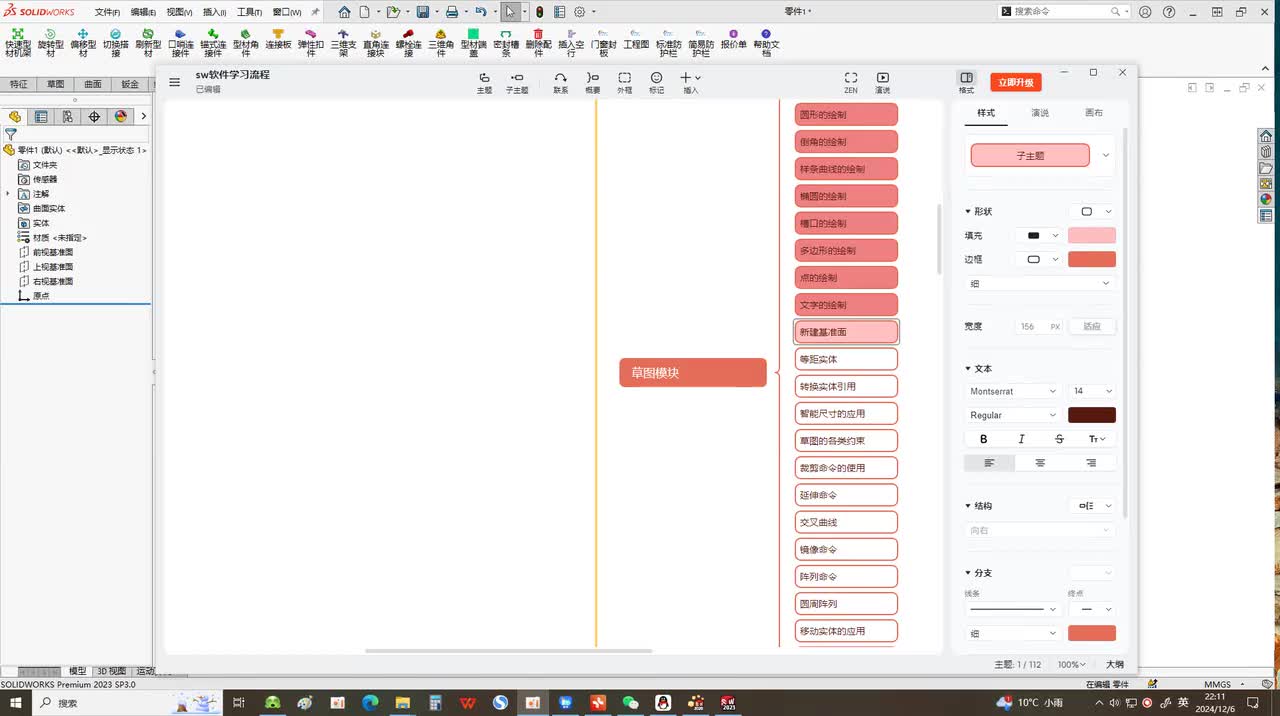Click the 立即升级 upgrade button
Image resolution: width=1280 pixels, height=716 pixels.
point(1015,82)
